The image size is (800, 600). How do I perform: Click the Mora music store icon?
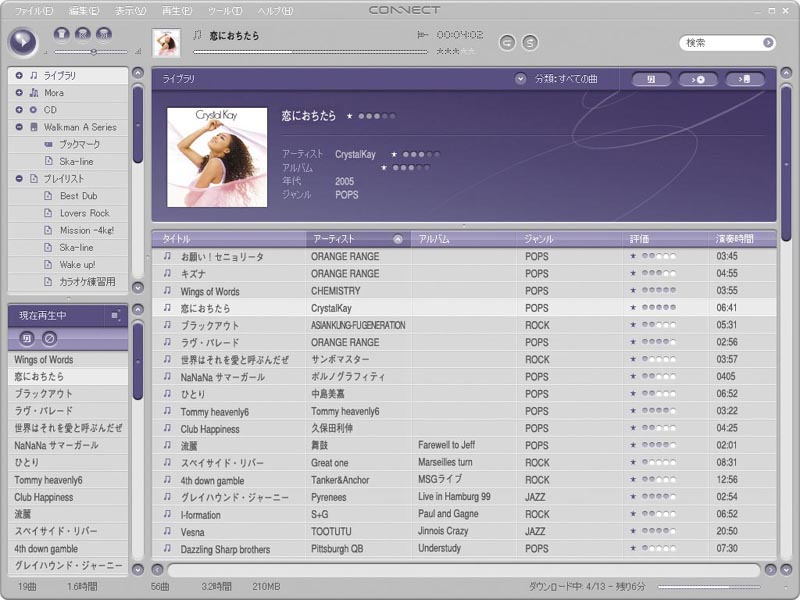[x=34, y=93]
